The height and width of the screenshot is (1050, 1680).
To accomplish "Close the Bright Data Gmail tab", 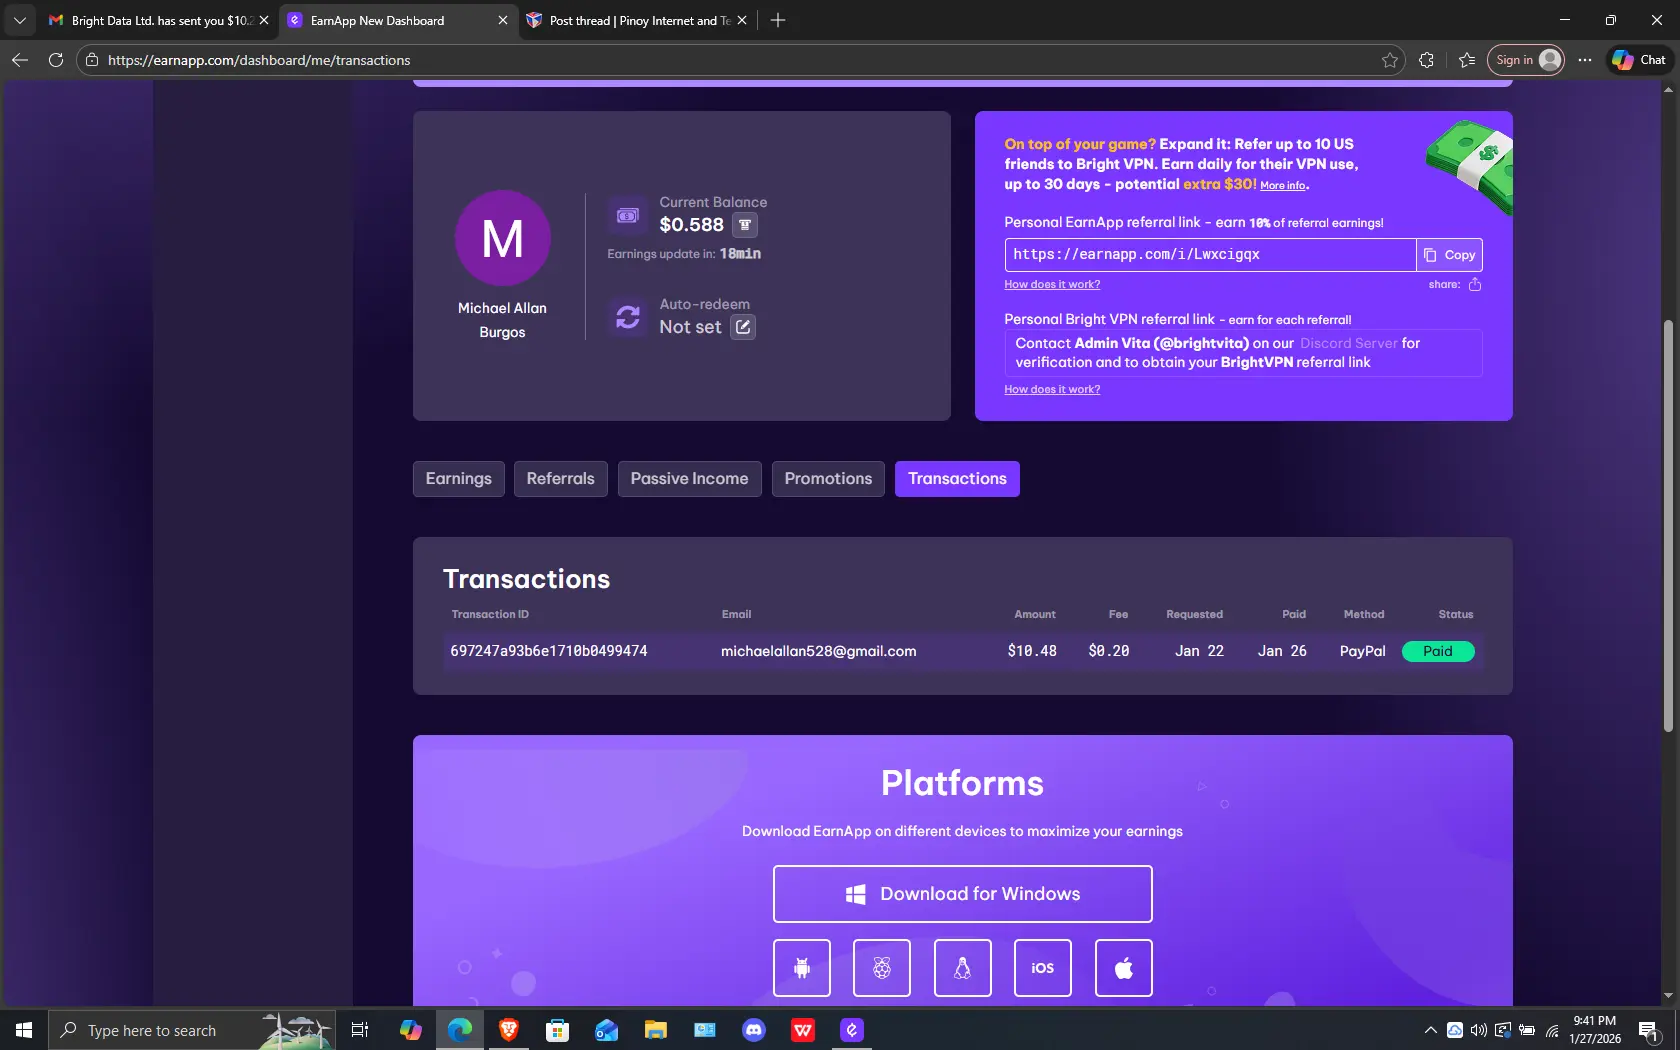I will (x=264, y=20).
